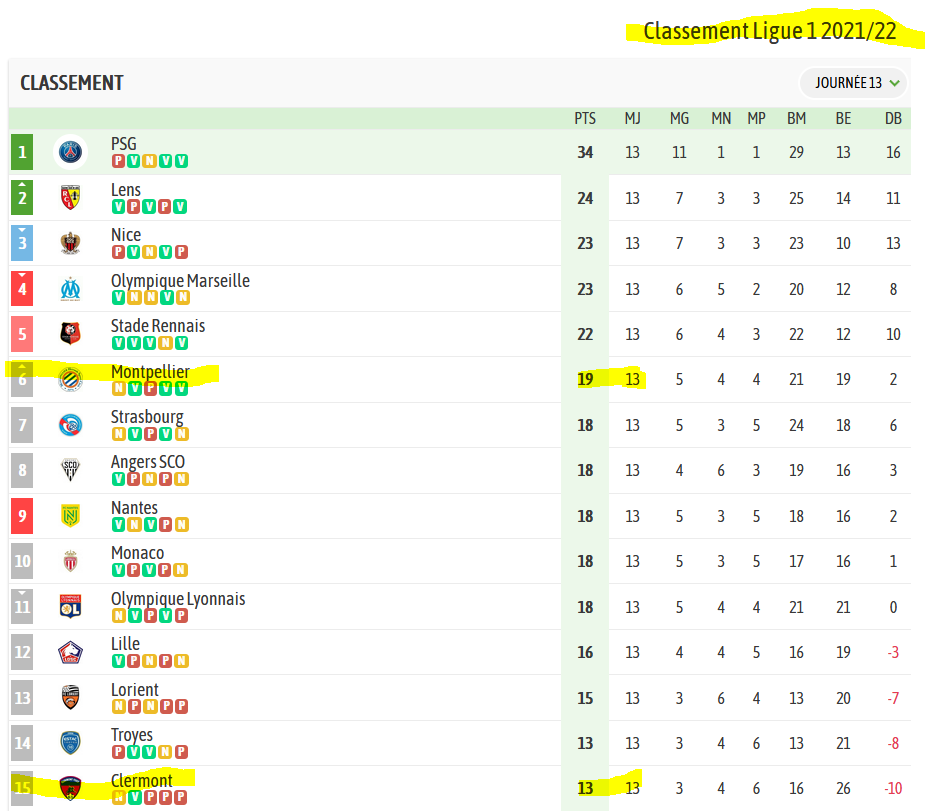Click the BM column header

tap(796, 119)
